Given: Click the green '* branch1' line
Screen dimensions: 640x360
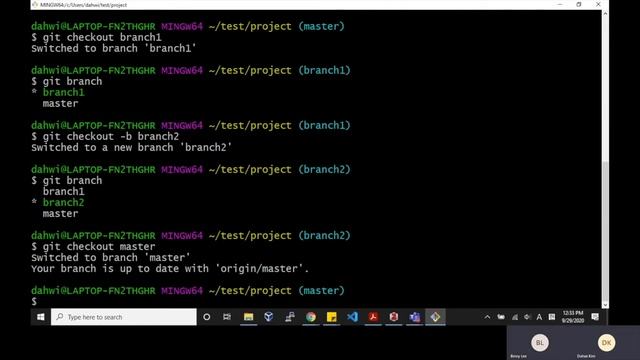Looking at the screenshot, I should tap(58, 93).
